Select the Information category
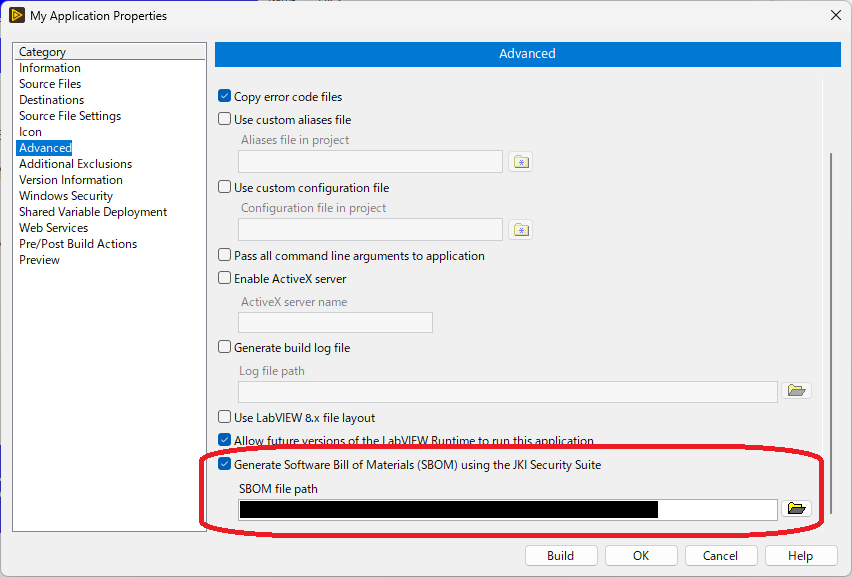Screen dimensions: 852x577 pyautogui.click(x=50, y=68)
